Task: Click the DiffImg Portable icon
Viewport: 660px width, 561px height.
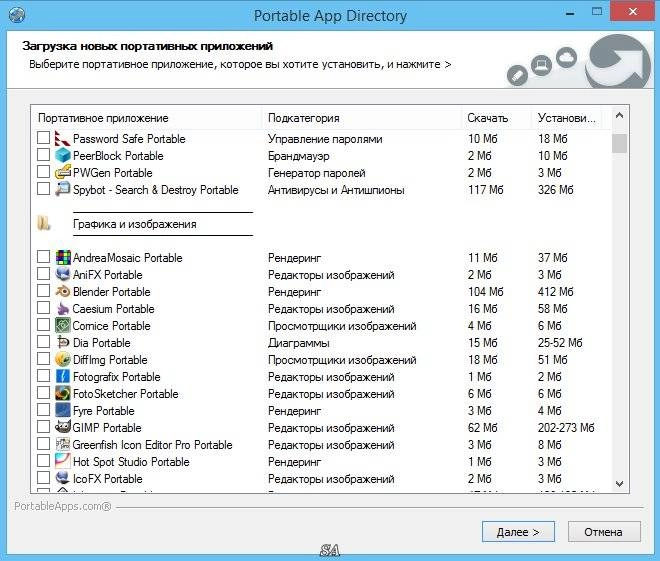Action: click(63, 359)
